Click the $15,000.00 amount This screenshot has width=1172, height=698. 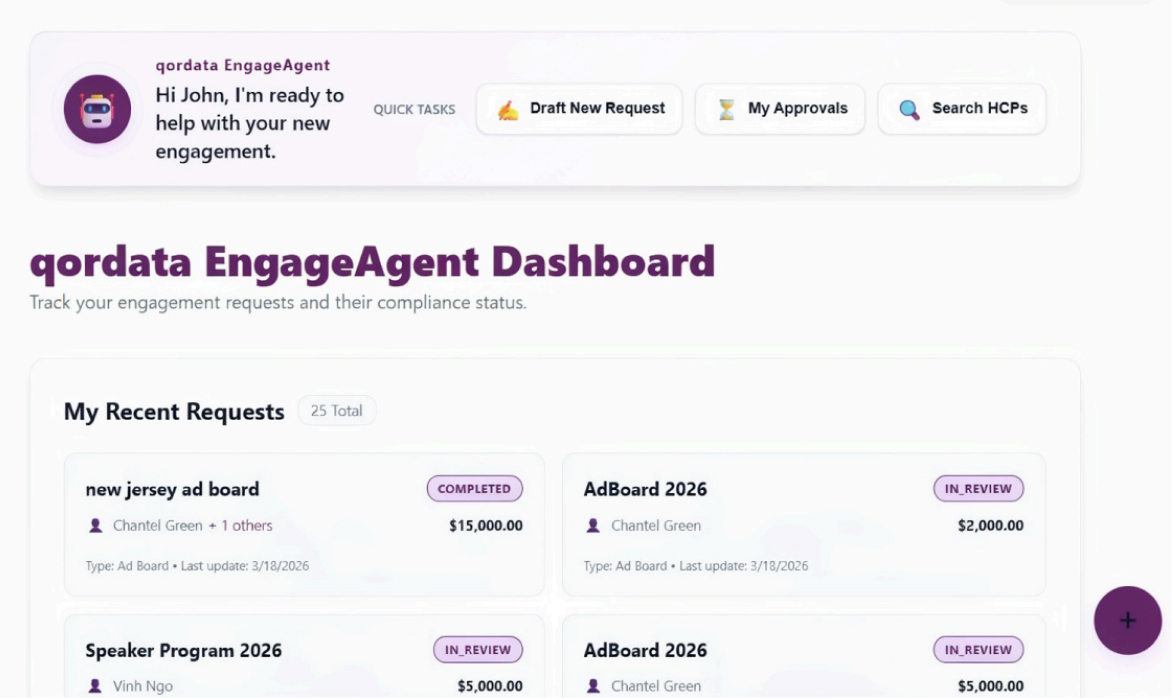[x=485, y=526]
